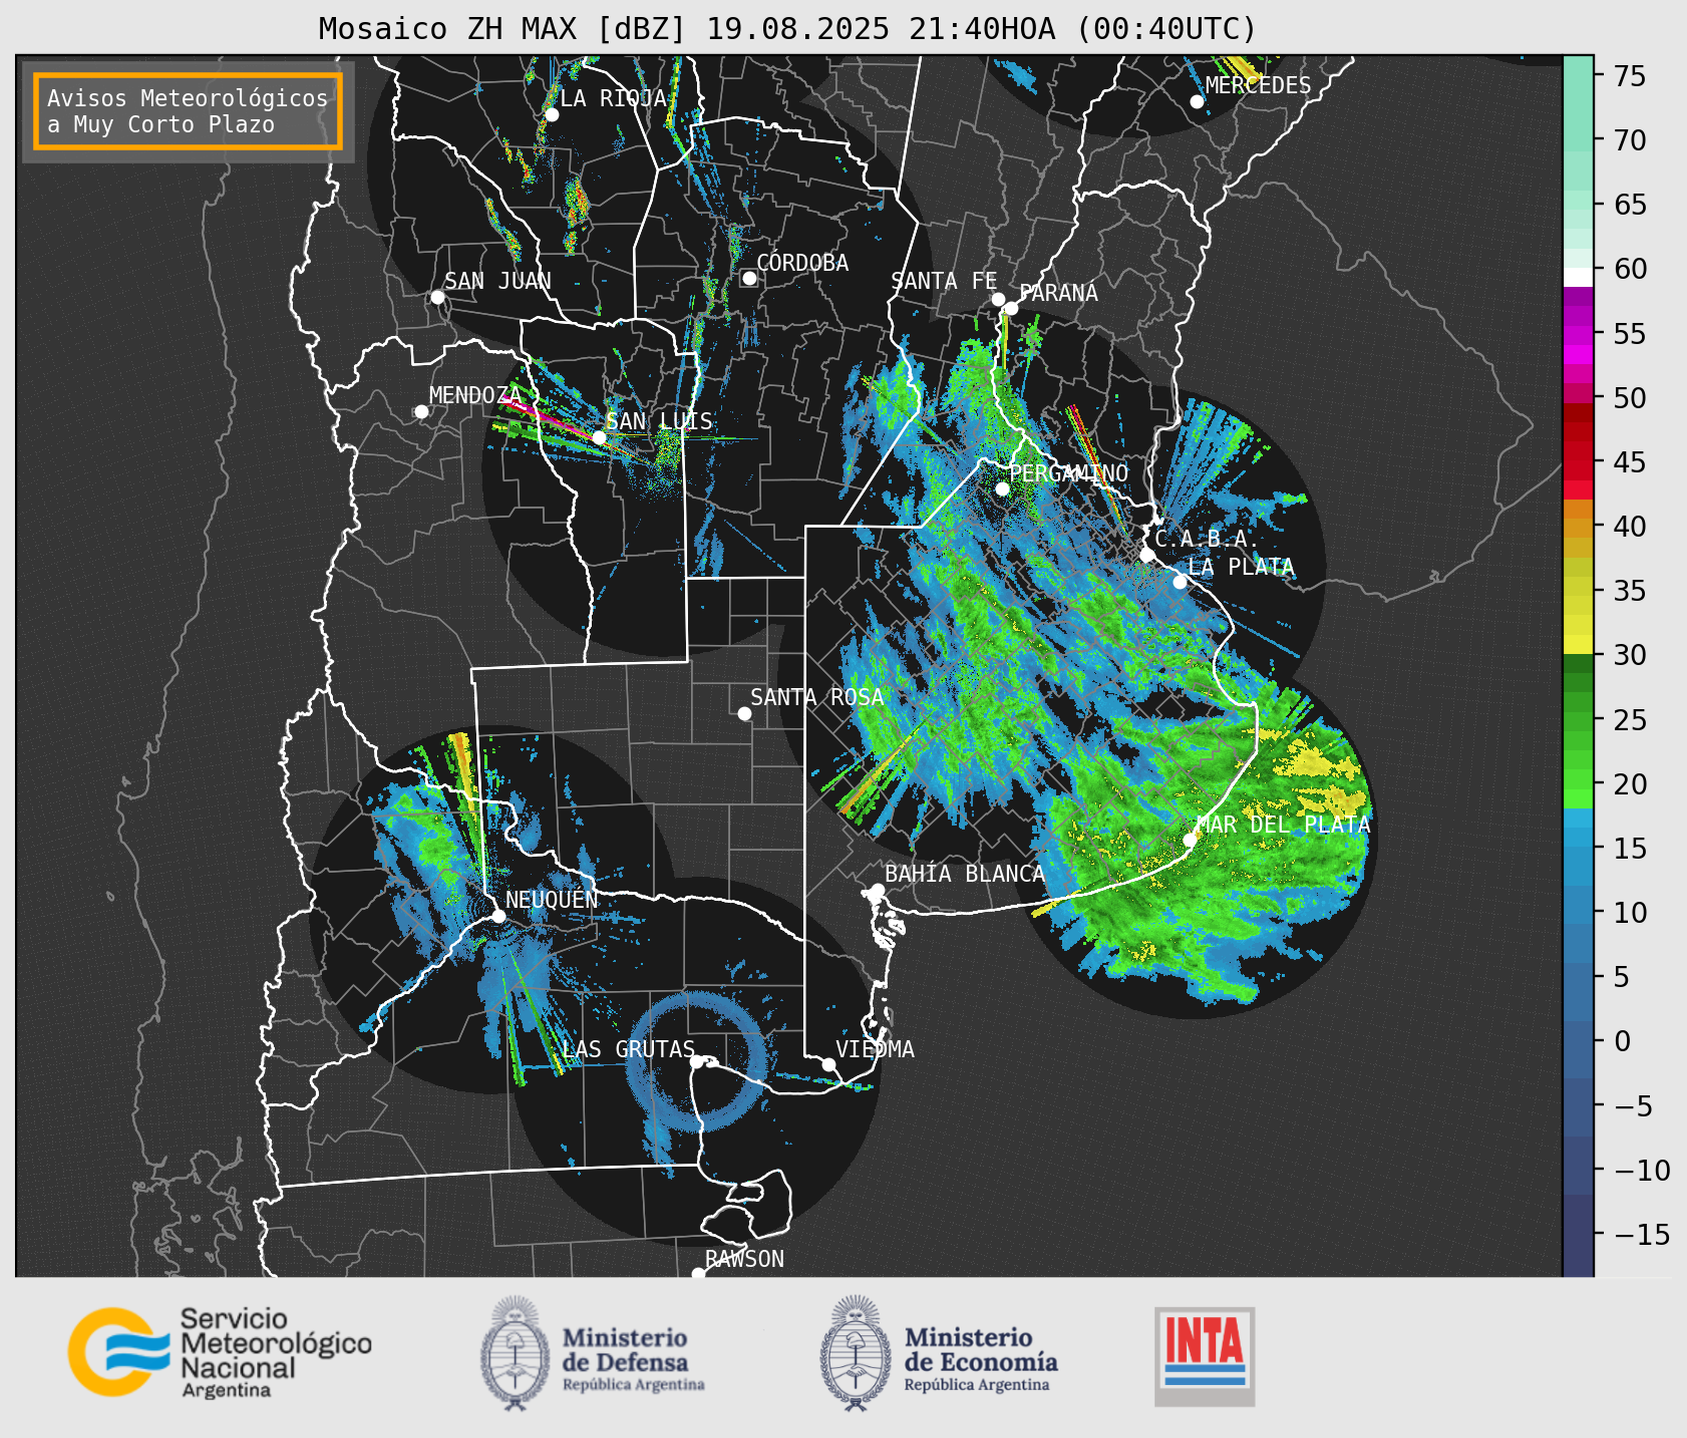
Task: Click the green 25 dBZ color band
Action: tap(1578, 720)
